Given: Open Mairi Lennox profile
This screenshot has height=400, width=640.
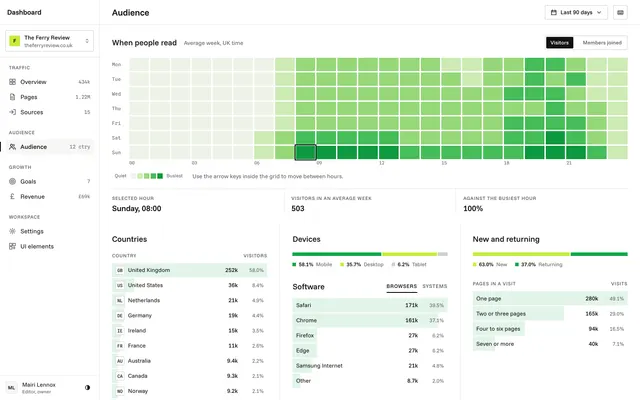Looking at the screenshot, I should point(39,388).
